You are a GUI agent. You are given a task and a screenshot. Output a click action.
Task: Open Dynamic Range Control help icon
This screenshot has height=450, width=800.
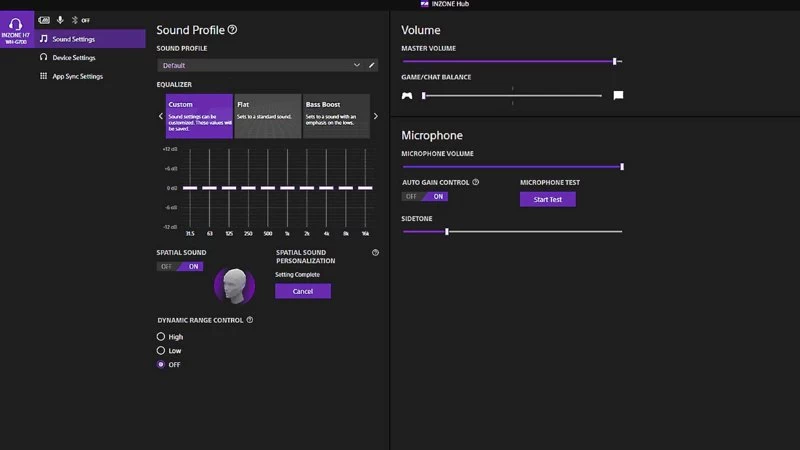pyautogui.click(x=250, y=320)
